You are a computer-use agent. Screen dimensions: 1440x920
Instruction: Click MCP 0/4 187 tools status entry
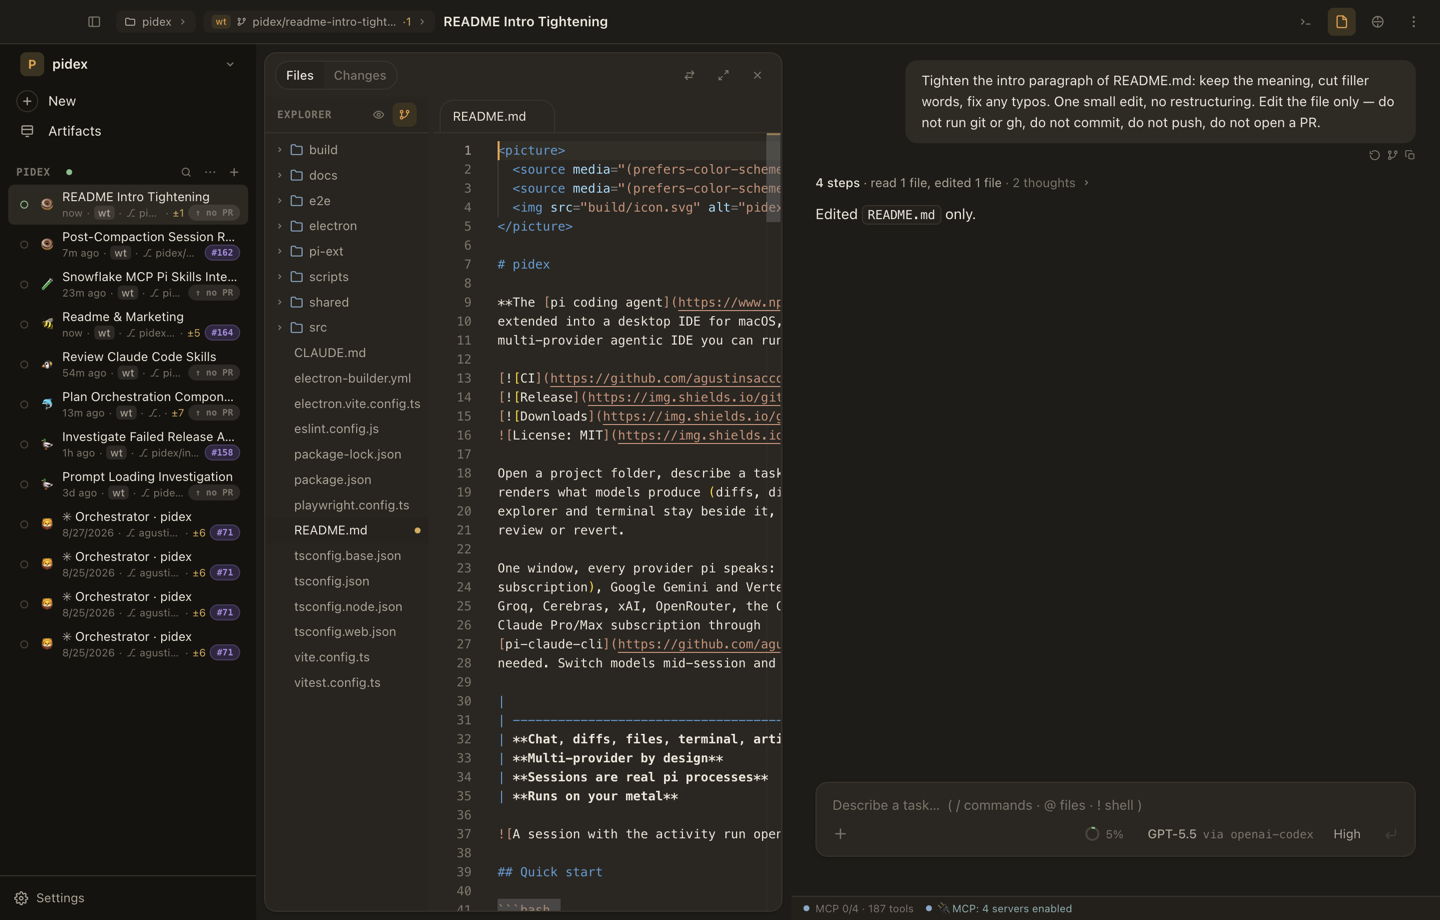point(858,909)
